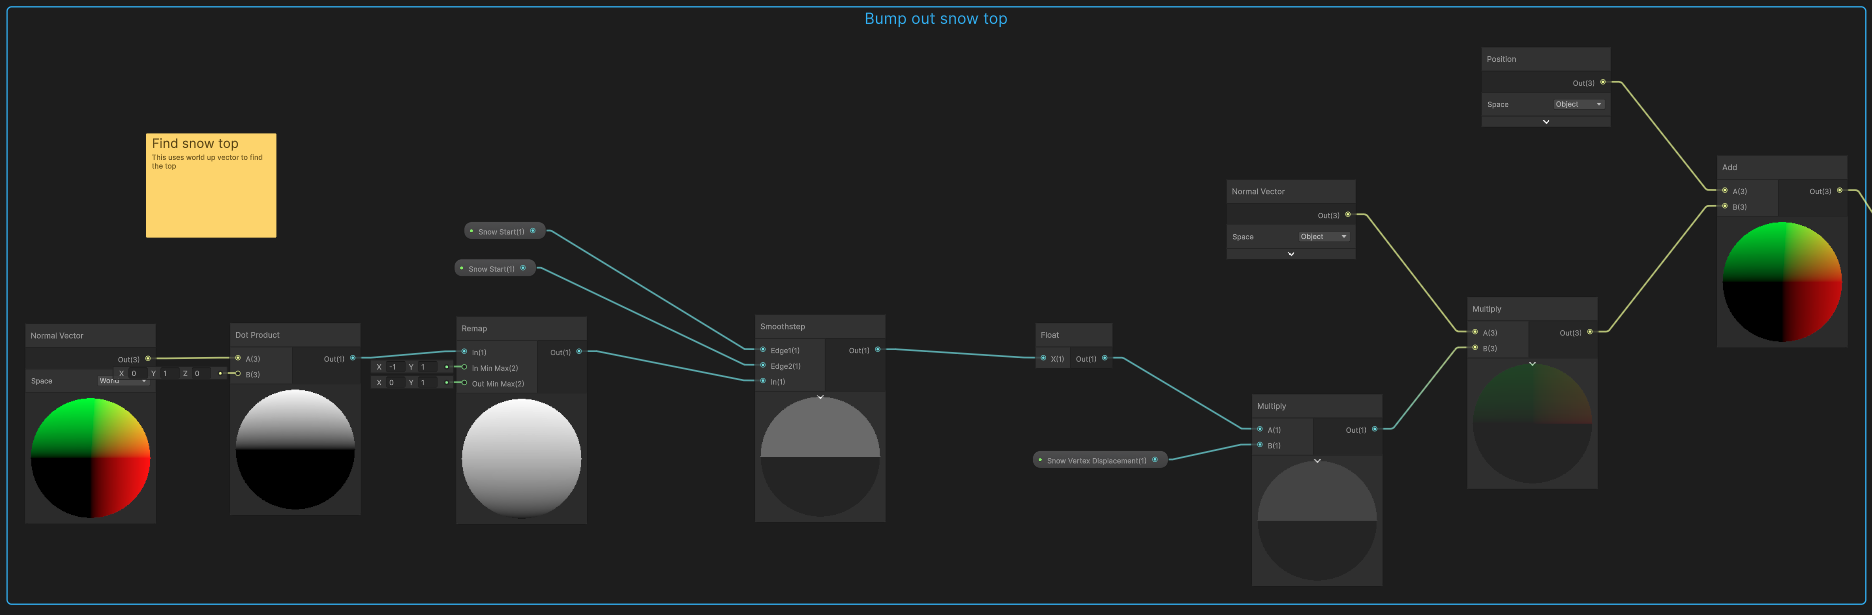Click the X(1) input port on Float node
Viewport: 1872px width, 615px height.
[1043, 358]
